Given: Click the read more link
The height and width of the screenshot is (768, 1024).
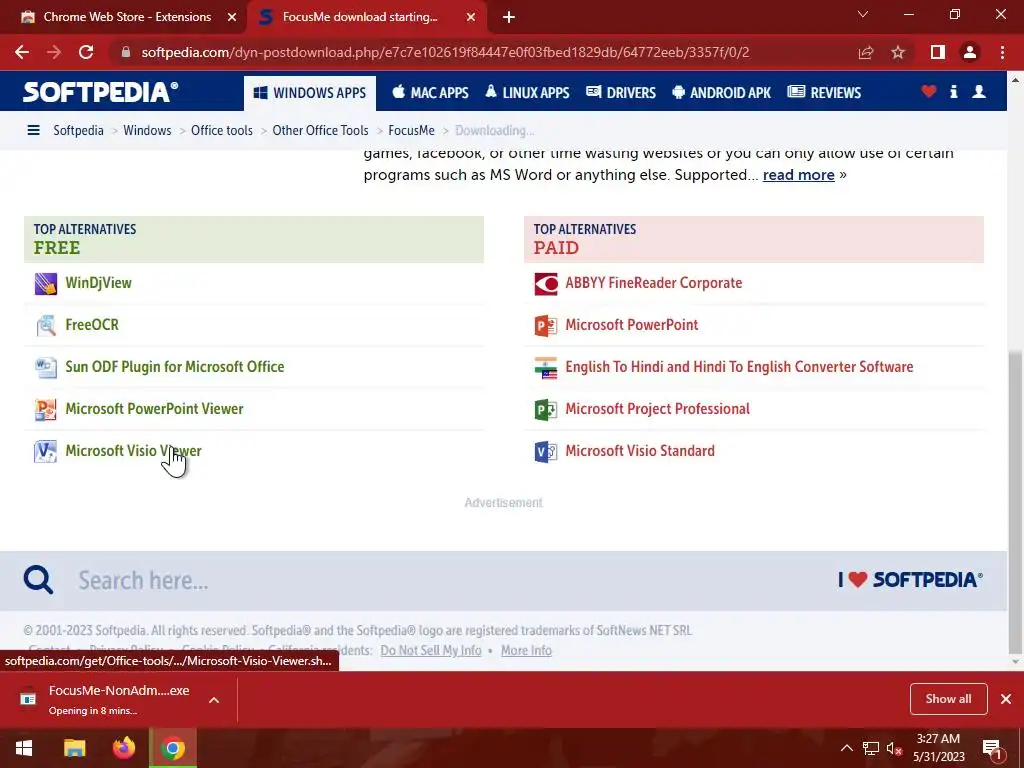Looking at the screenshot, I should [798, 175].
